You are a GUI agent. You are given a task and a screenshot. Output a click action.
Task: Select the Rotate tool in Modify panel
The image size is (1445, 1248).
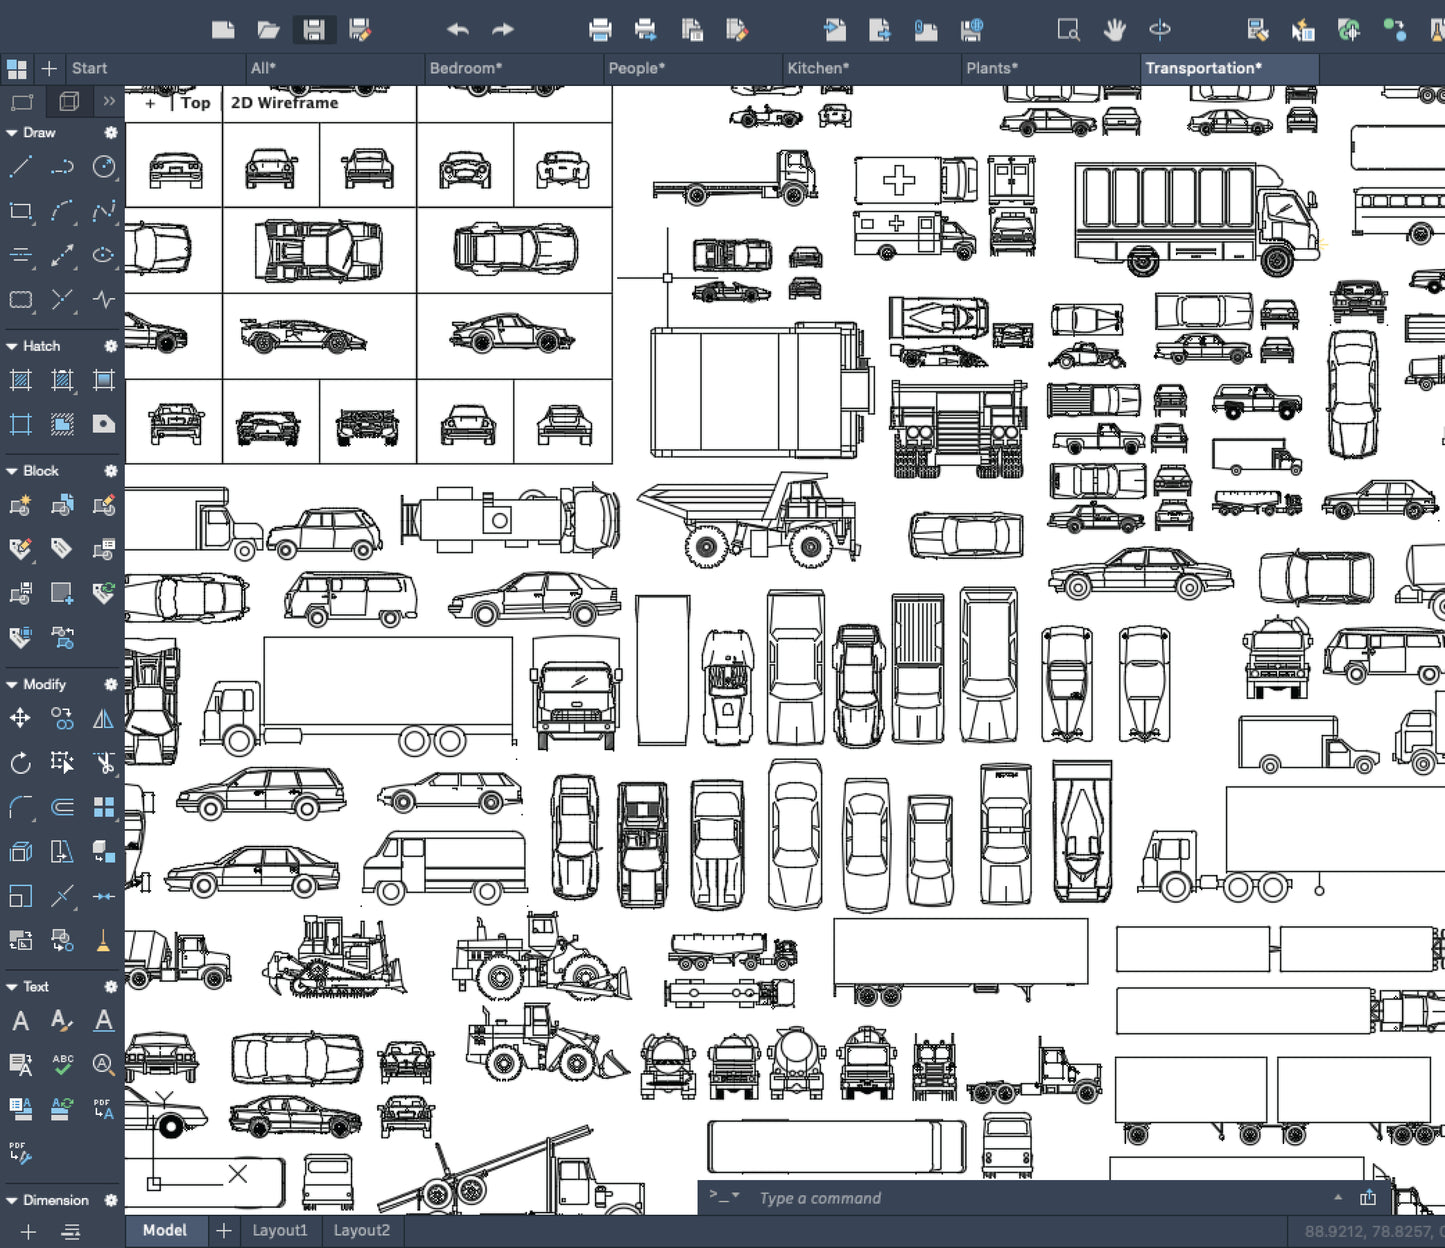[20, 763]
